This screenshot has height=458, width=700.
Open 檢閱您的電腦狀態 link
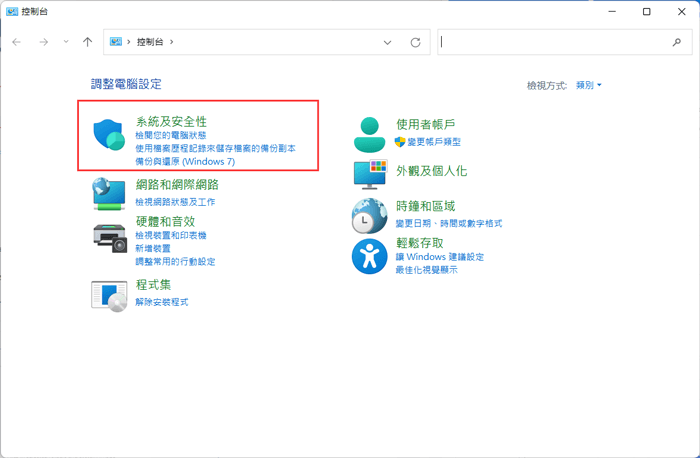pos(171,135)
